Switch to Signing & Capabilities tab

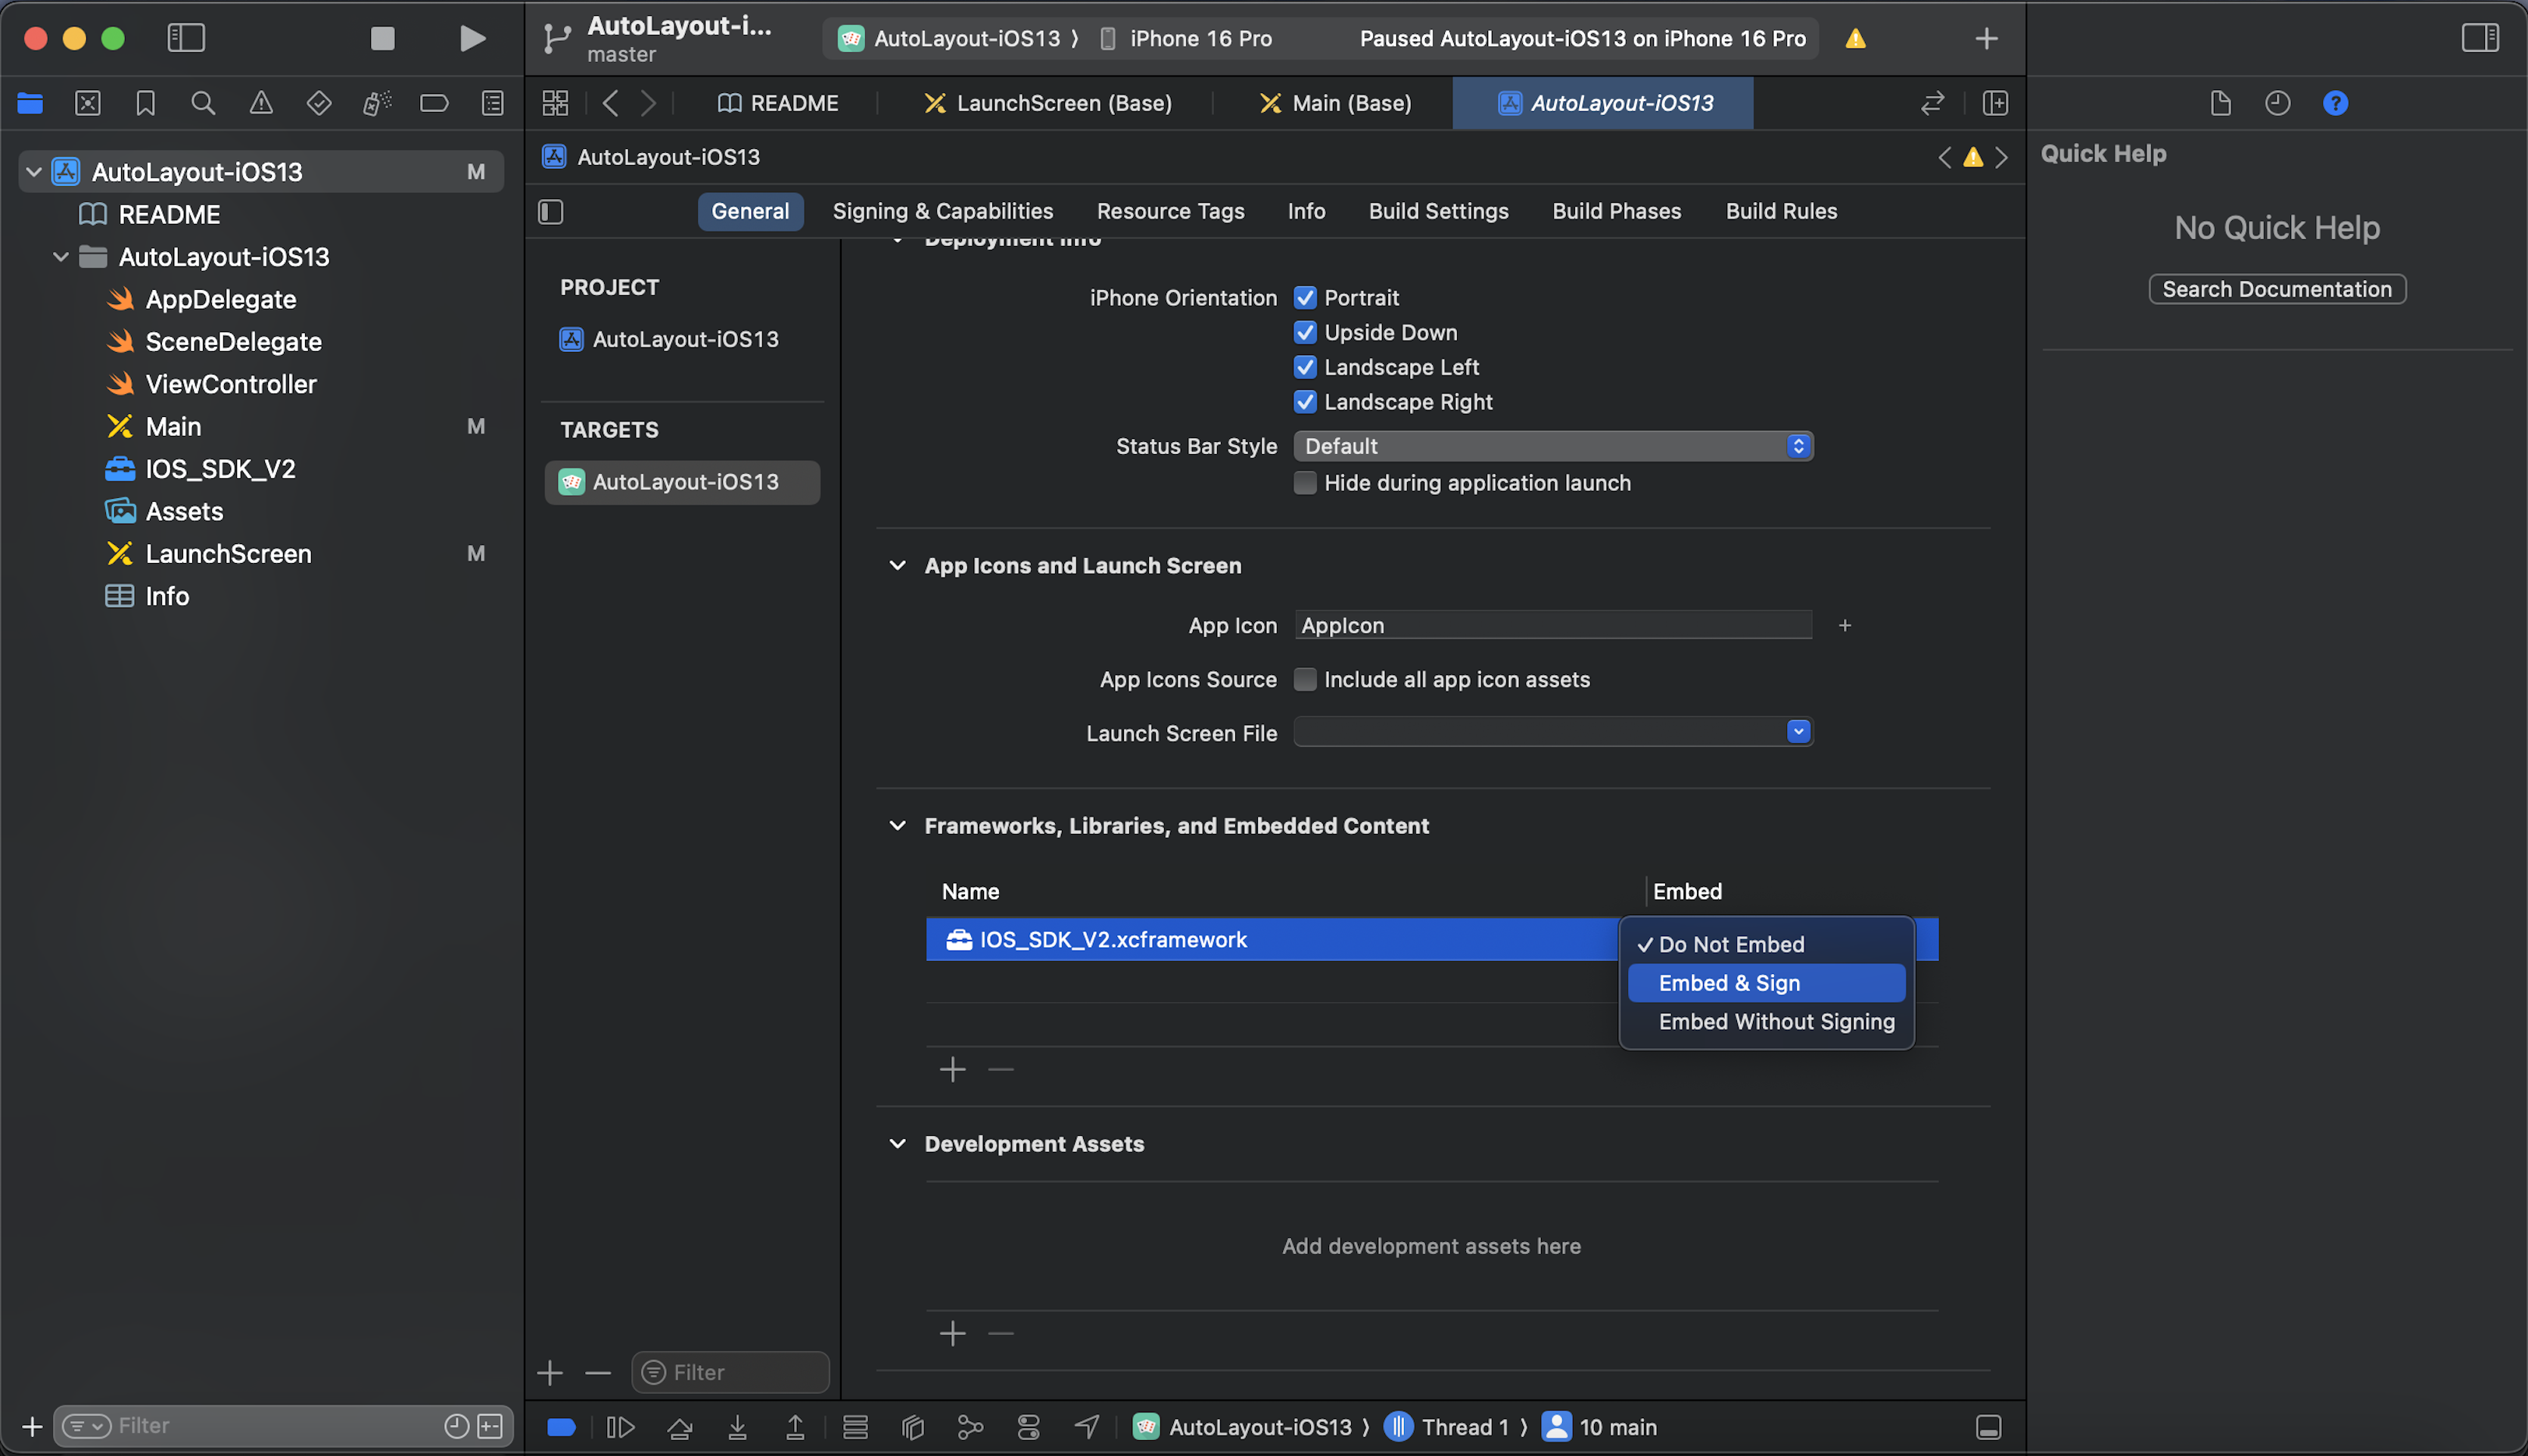point(943,211)
